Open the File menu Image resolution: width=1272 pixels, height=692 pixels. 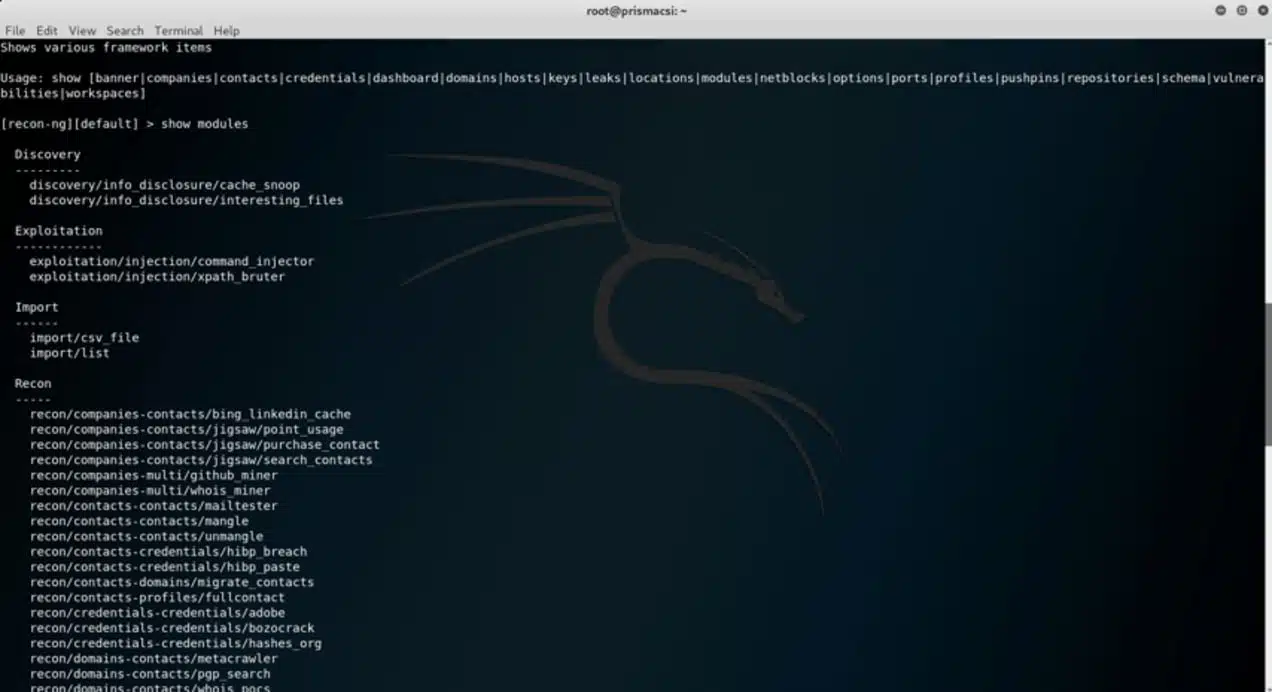[x=15, y=31]
